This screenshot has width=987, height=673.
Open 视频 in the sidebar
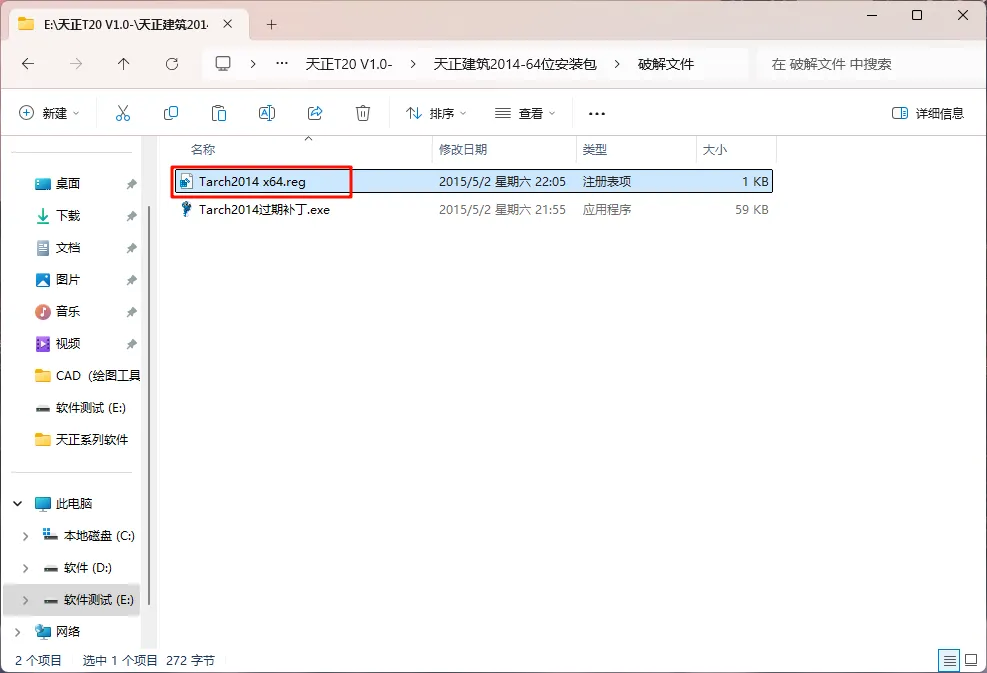68,344
